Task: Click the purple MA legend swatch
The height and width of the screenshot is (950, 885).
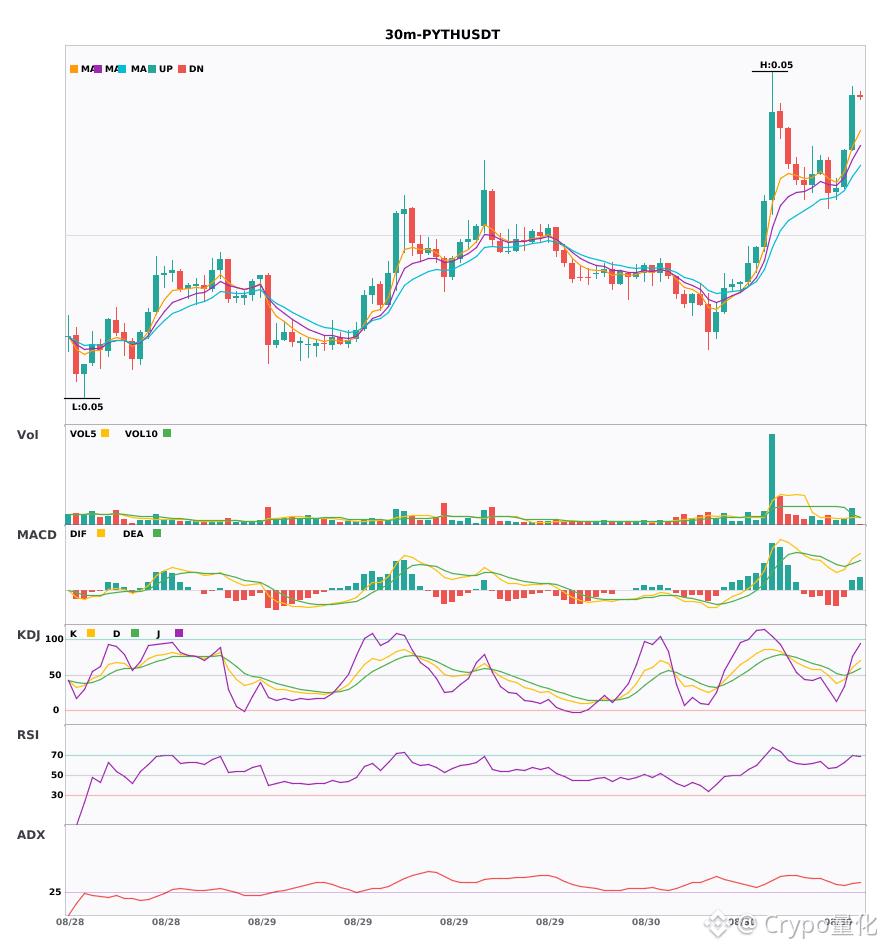Action: pyautogui.click(x=98, y=69)
